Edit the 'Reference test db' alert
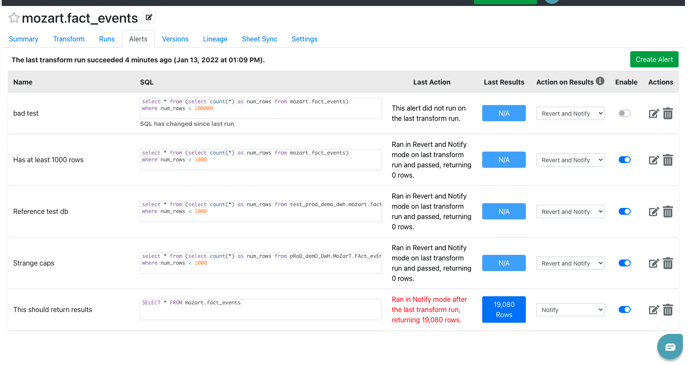 click(x=653, y=212)
